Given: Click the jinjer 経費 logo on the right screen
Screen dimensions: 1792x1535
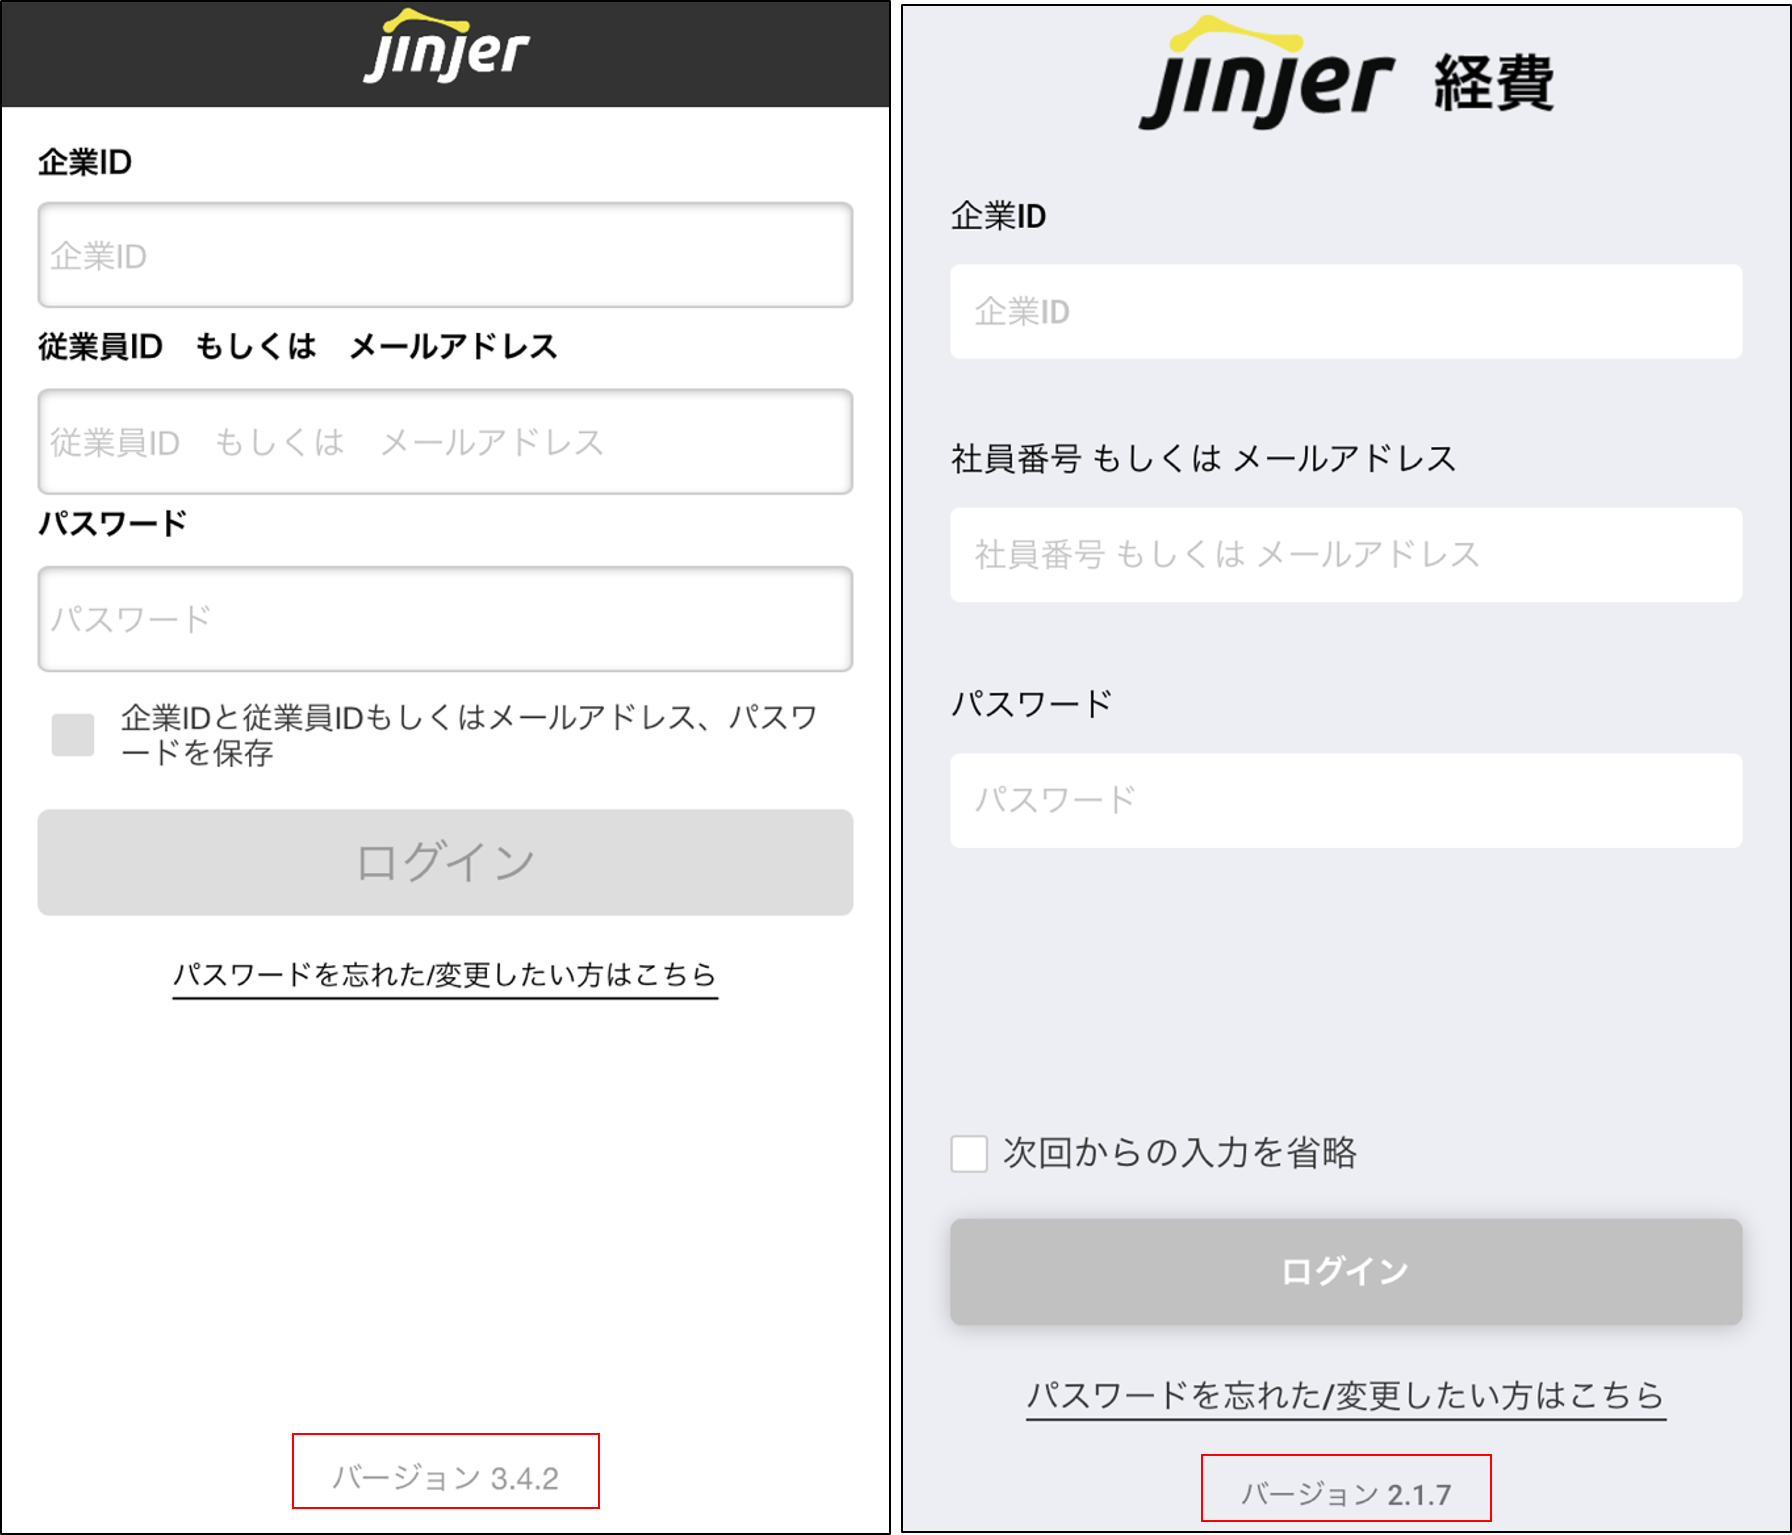Looking at the screenshot, I should tap(1346, 74).
